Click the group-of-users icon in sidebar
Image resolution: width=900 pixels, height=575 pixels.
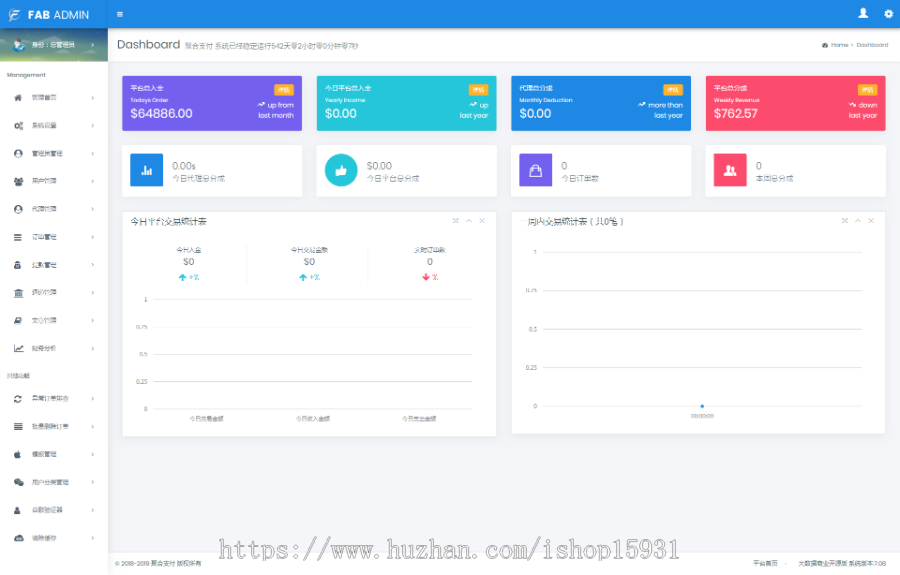tap(18, 181)
